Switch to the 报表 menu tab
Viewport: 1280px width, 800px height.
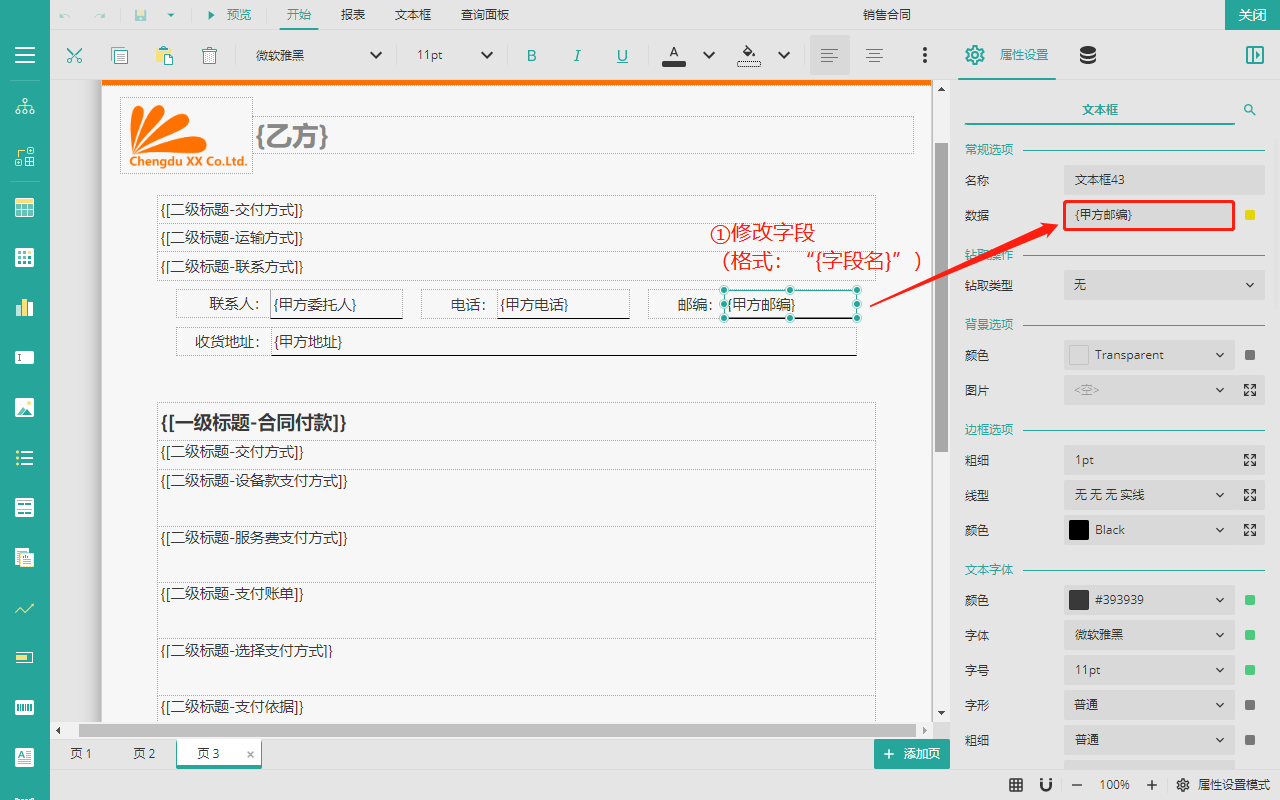click(352, 15)
